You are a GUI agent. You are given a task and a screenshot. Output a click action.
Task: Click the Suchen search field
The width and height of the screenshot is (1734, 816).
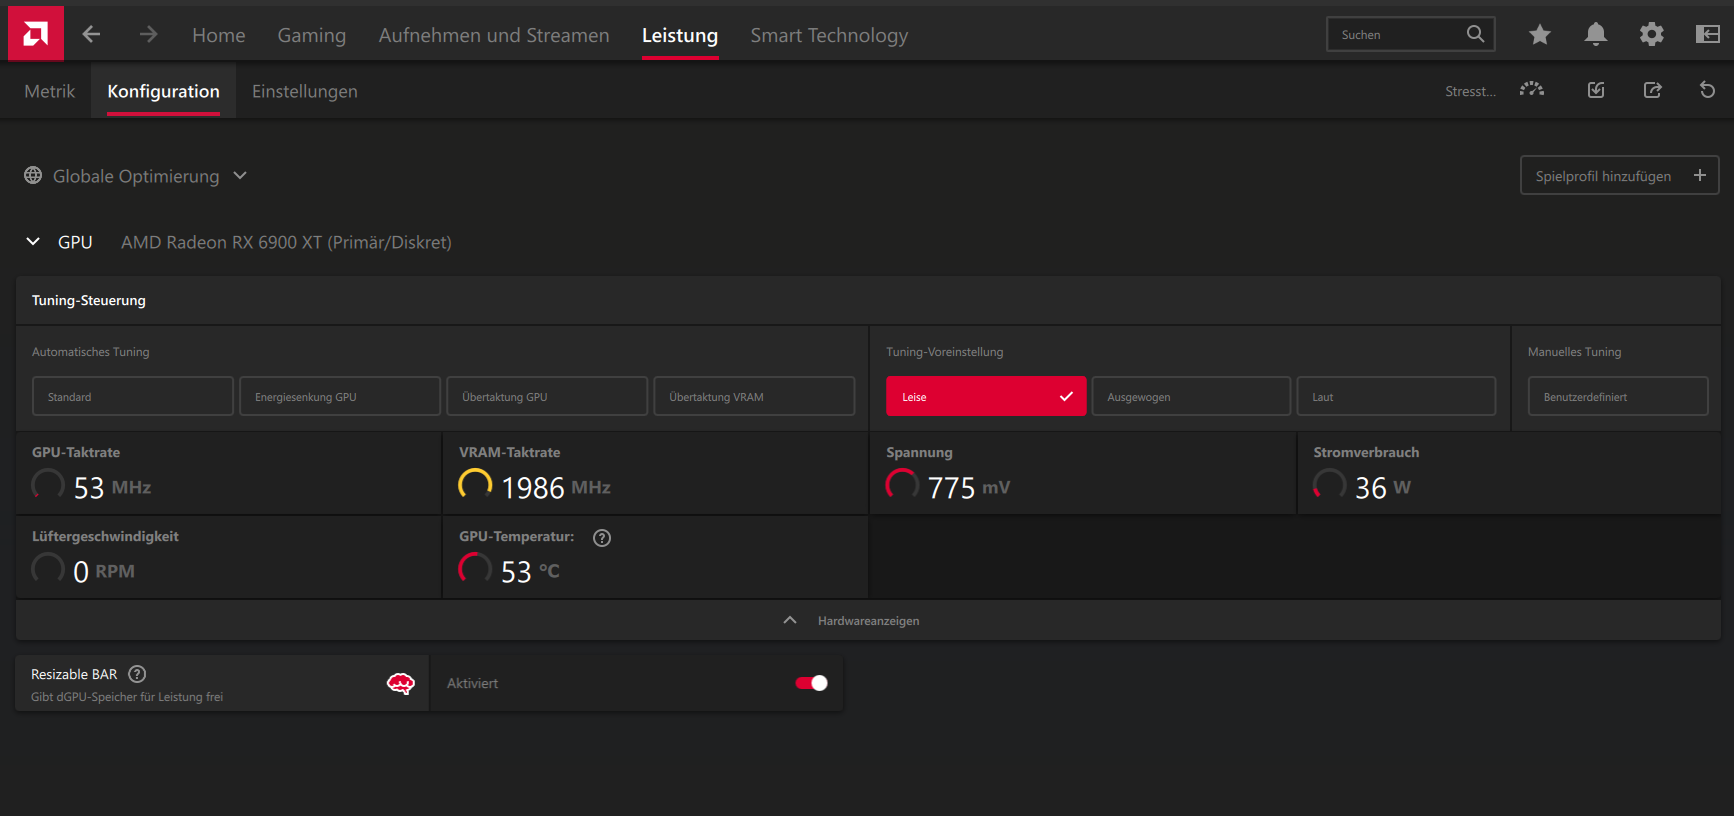point(1411,34)
